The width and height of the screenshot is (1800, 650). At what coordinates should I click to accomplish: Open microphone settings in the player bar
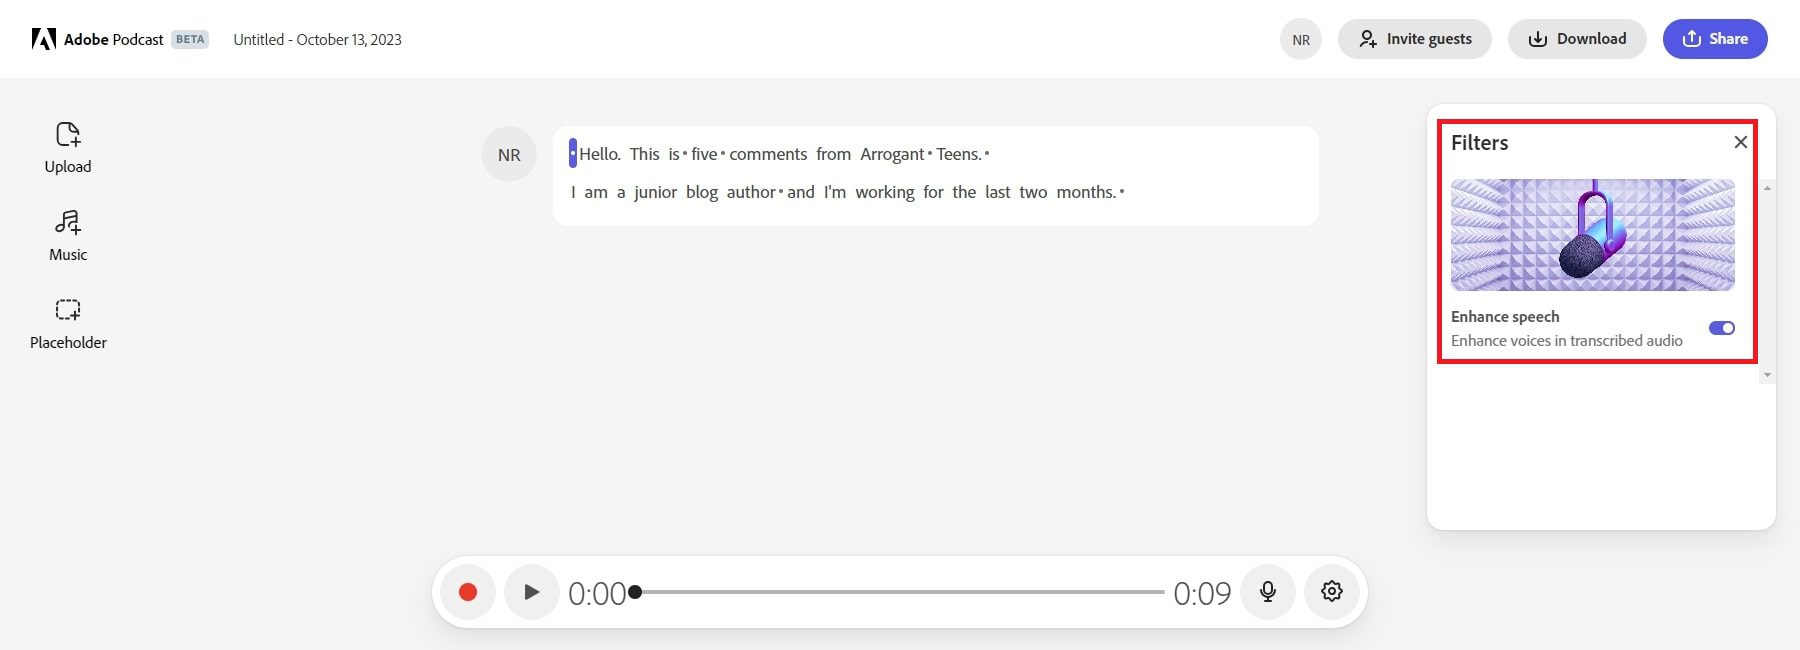pos(1268,592)
